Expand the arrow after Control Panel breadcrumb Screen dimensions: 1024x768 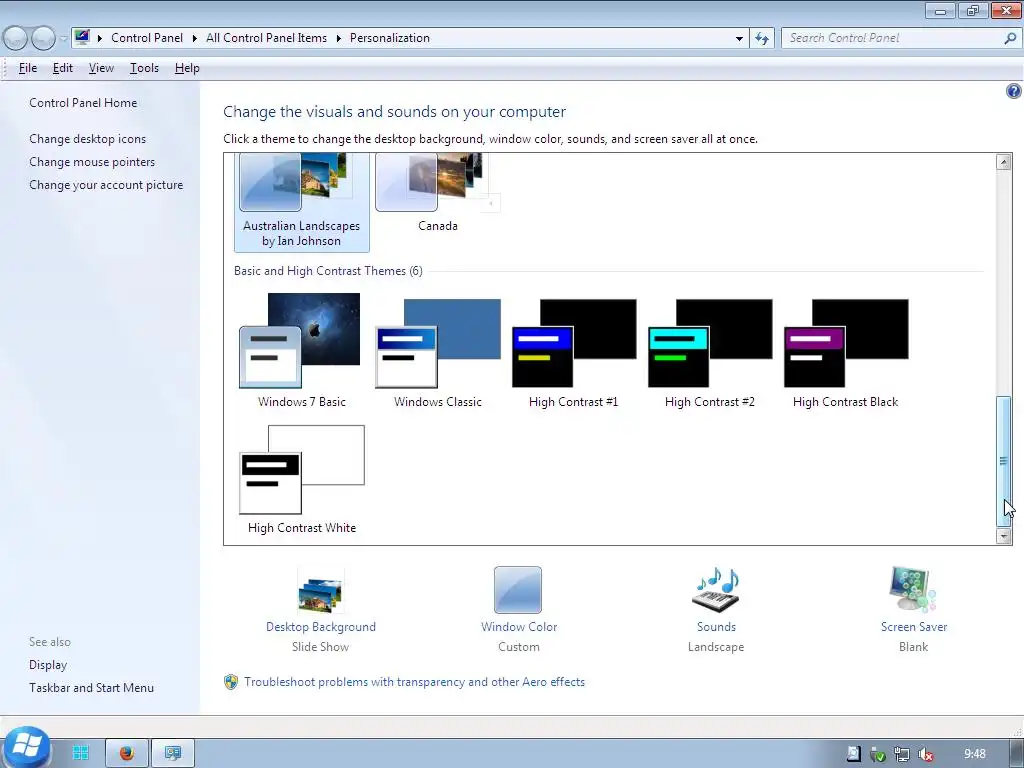(195, 38)
